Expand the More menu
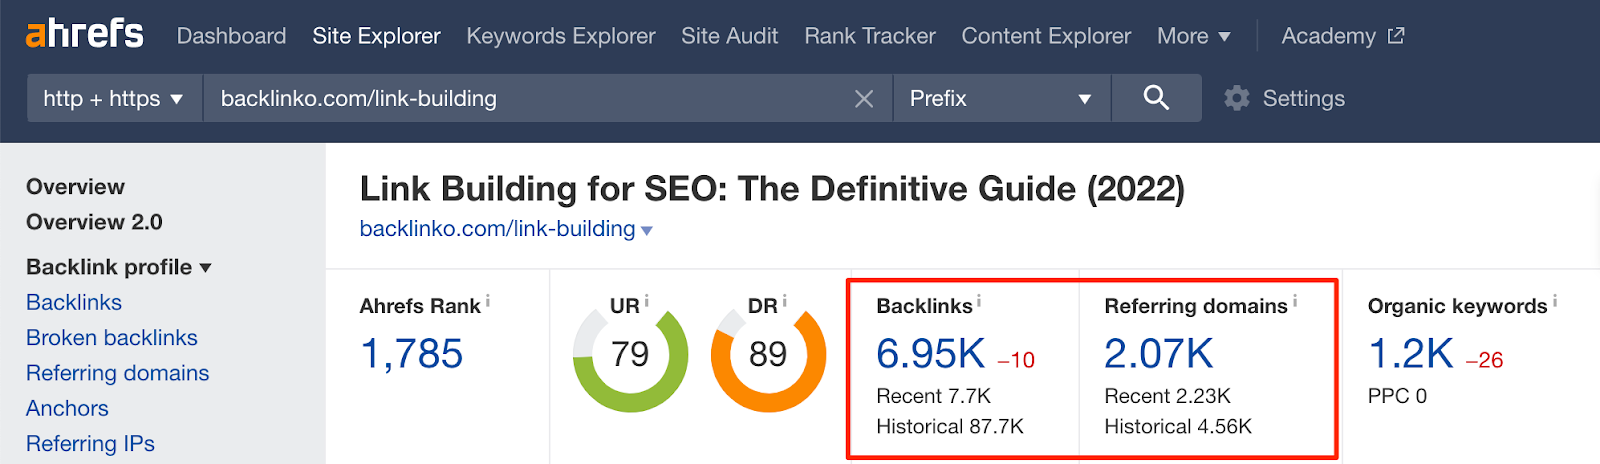This screenshot has width=1600, height=464. pyautogui.click(x=1193, y=36)
